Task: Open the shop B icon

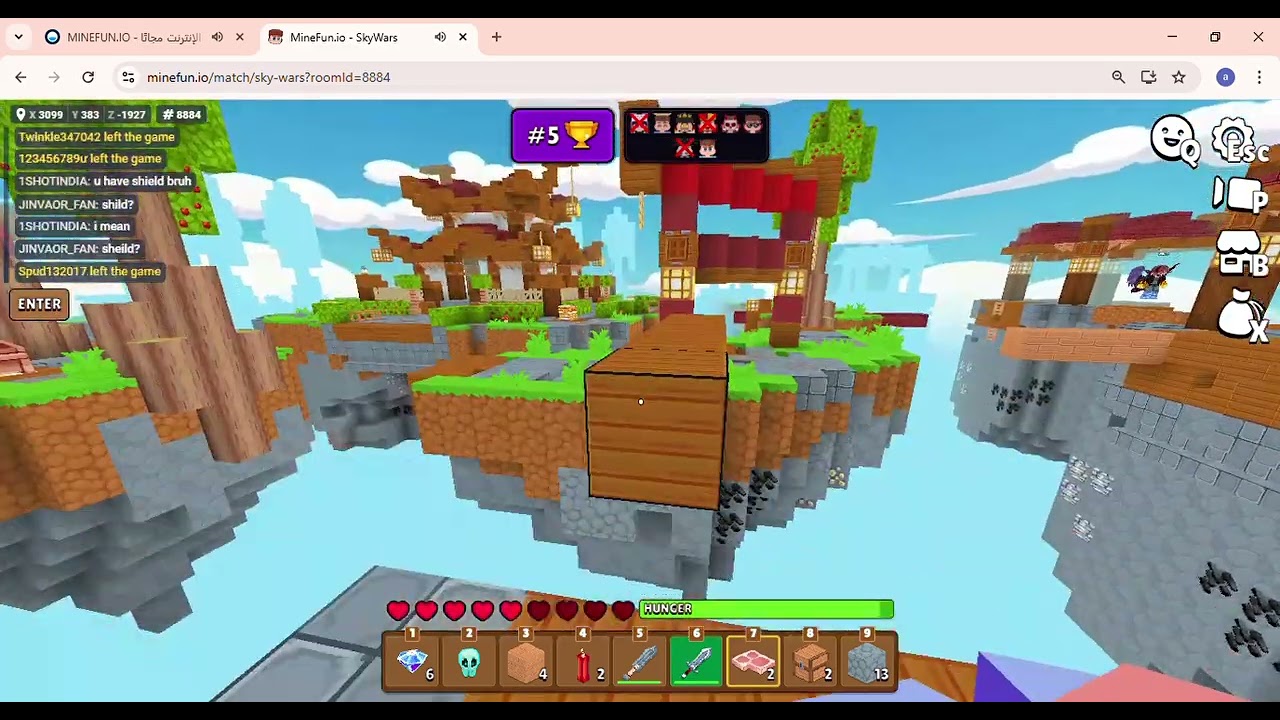Action: 1242,253
